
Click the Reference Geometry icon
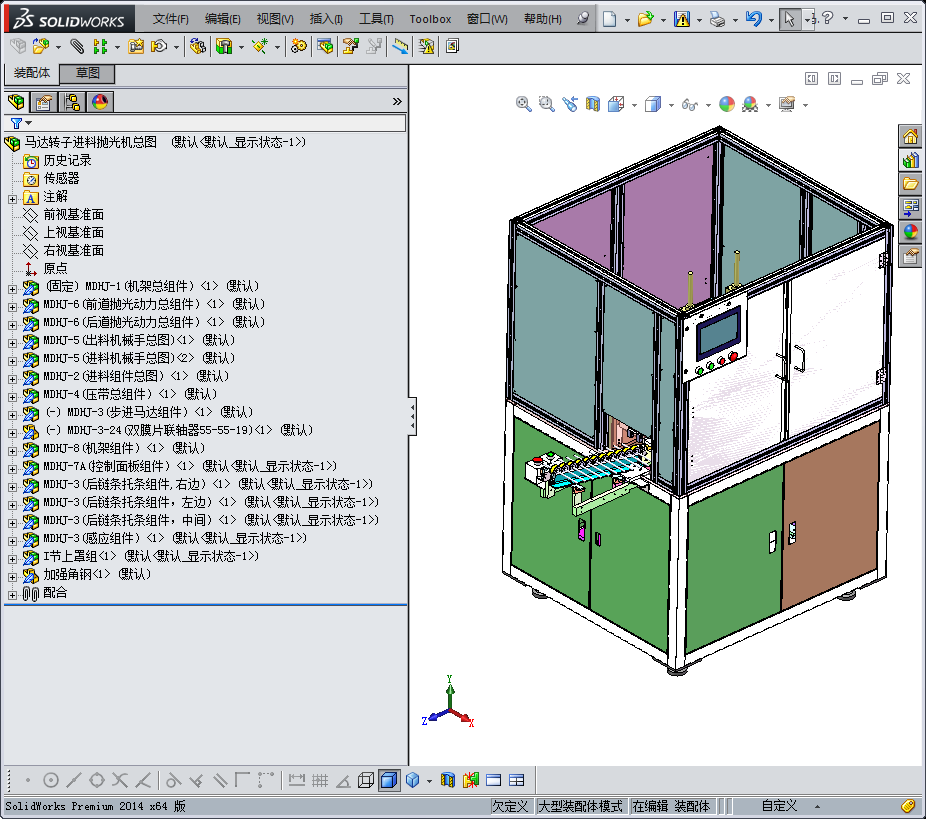(x=260, y=46)
